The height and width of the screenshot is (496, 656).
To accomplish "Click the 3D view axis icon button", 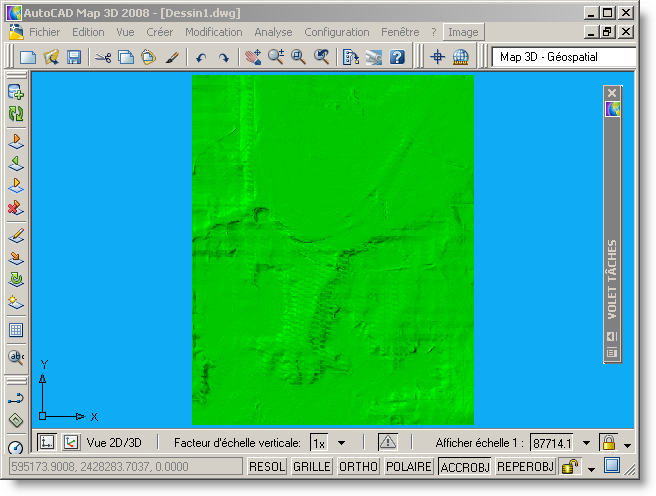I will coord(71,442).
